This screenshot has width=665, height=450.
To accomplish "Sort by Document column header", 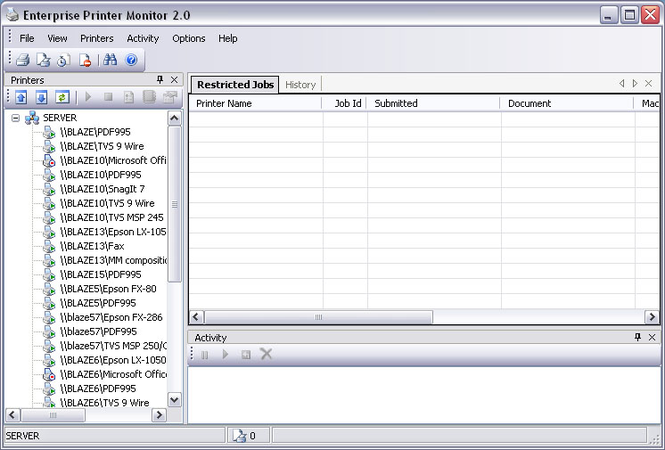I will 567,103.
